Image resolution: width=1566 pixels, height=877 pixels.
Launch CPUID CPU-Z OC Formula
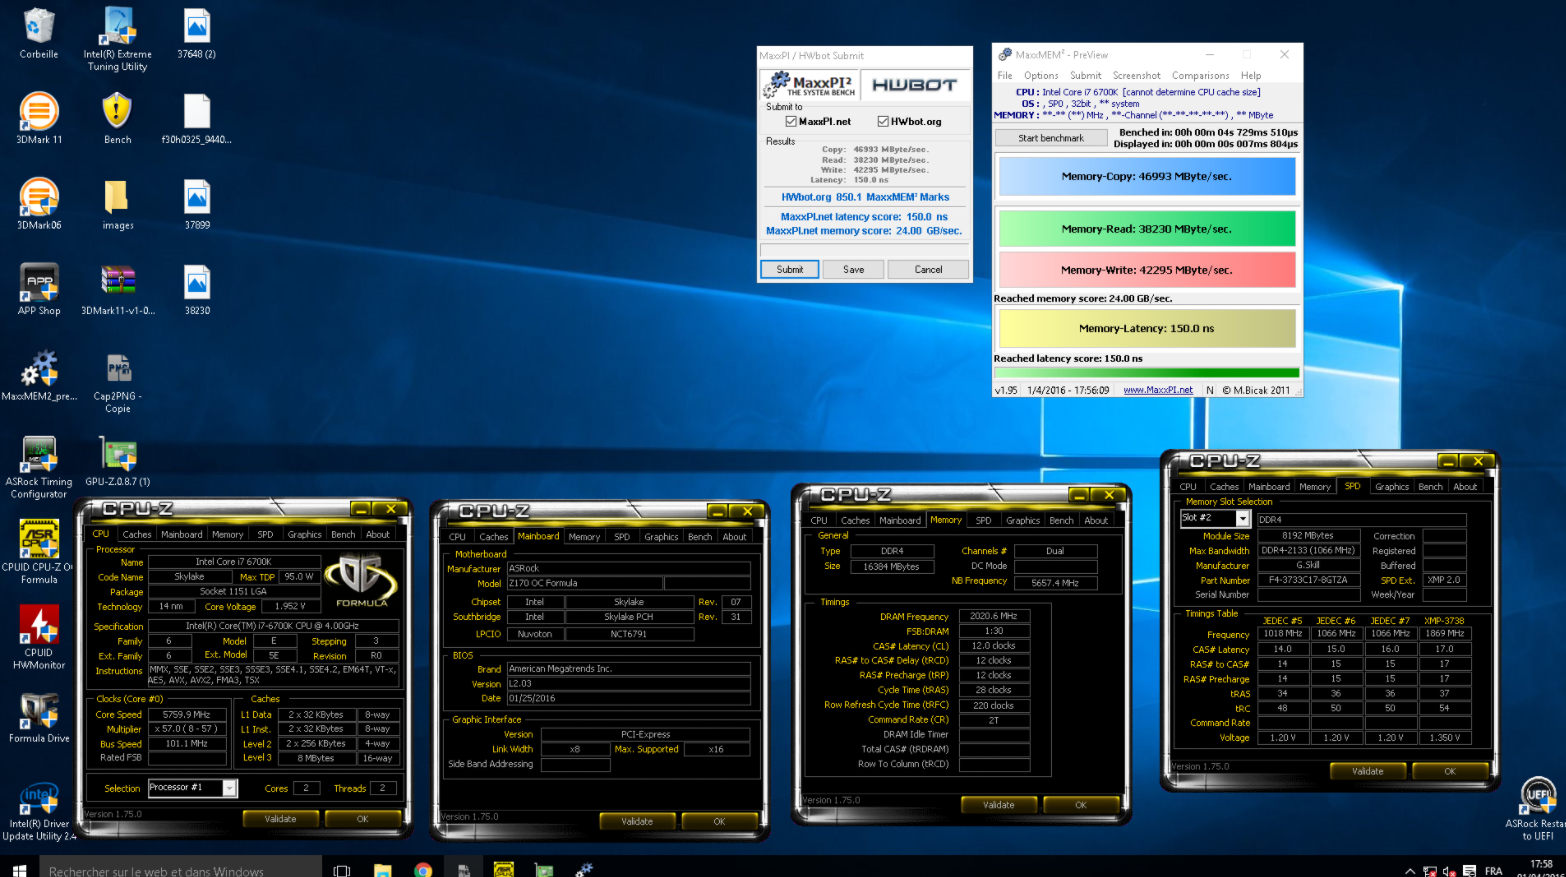pyautogui.click(x=39, y=552)
